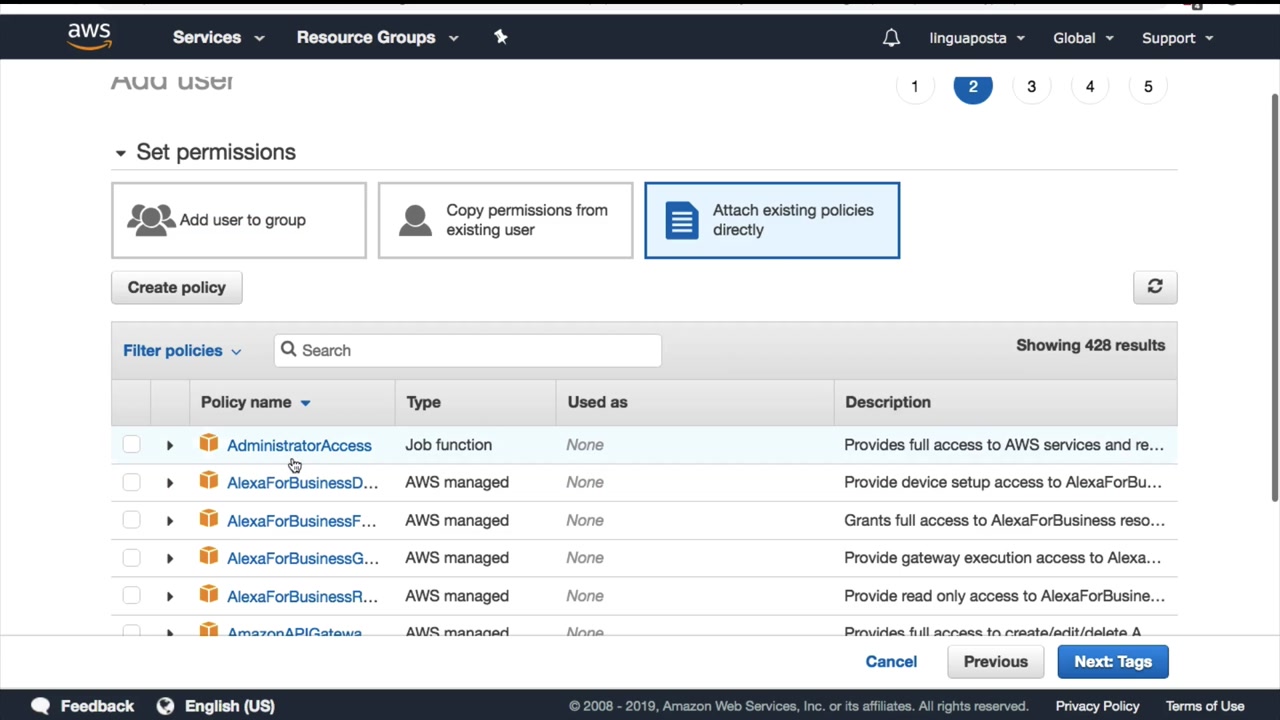Tick the AlexaForBusinessF... policy checkbox
The image size is (1280, 720).
(x=131, y=521)
